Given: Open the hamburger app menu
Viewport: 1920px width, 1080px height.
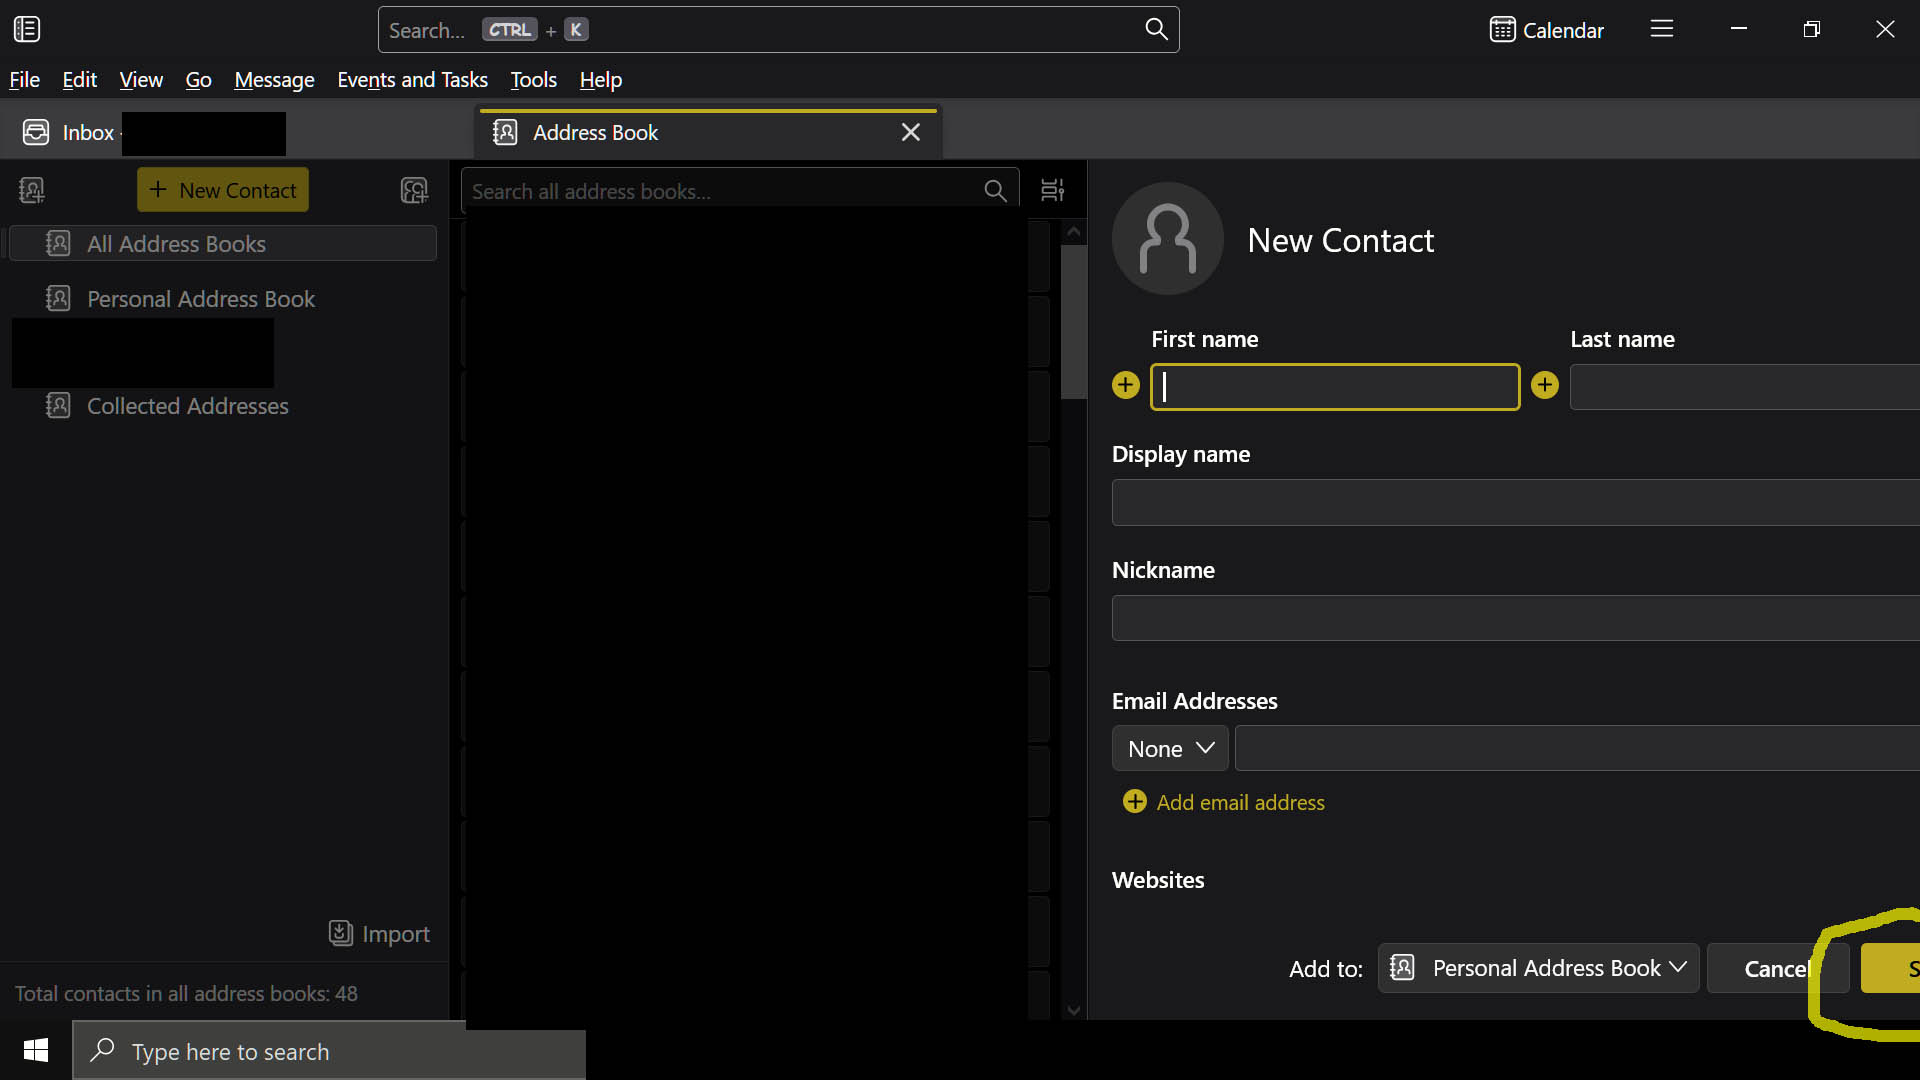Looking at the screenshot, I should coord(1661,29).
